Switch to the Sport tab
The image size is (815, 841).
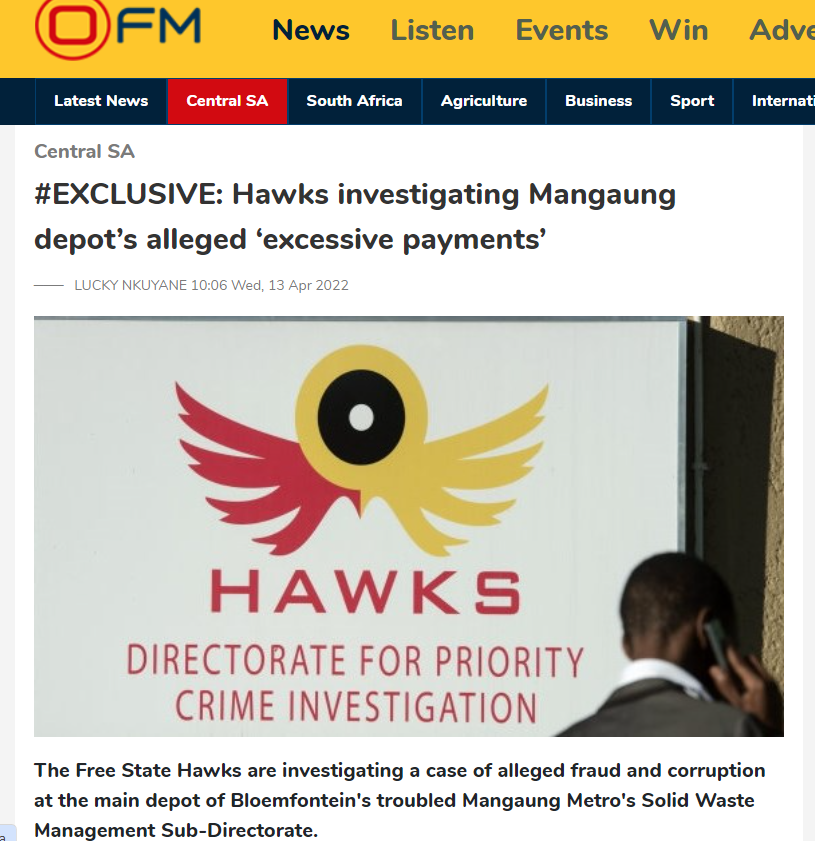point(692,101)
